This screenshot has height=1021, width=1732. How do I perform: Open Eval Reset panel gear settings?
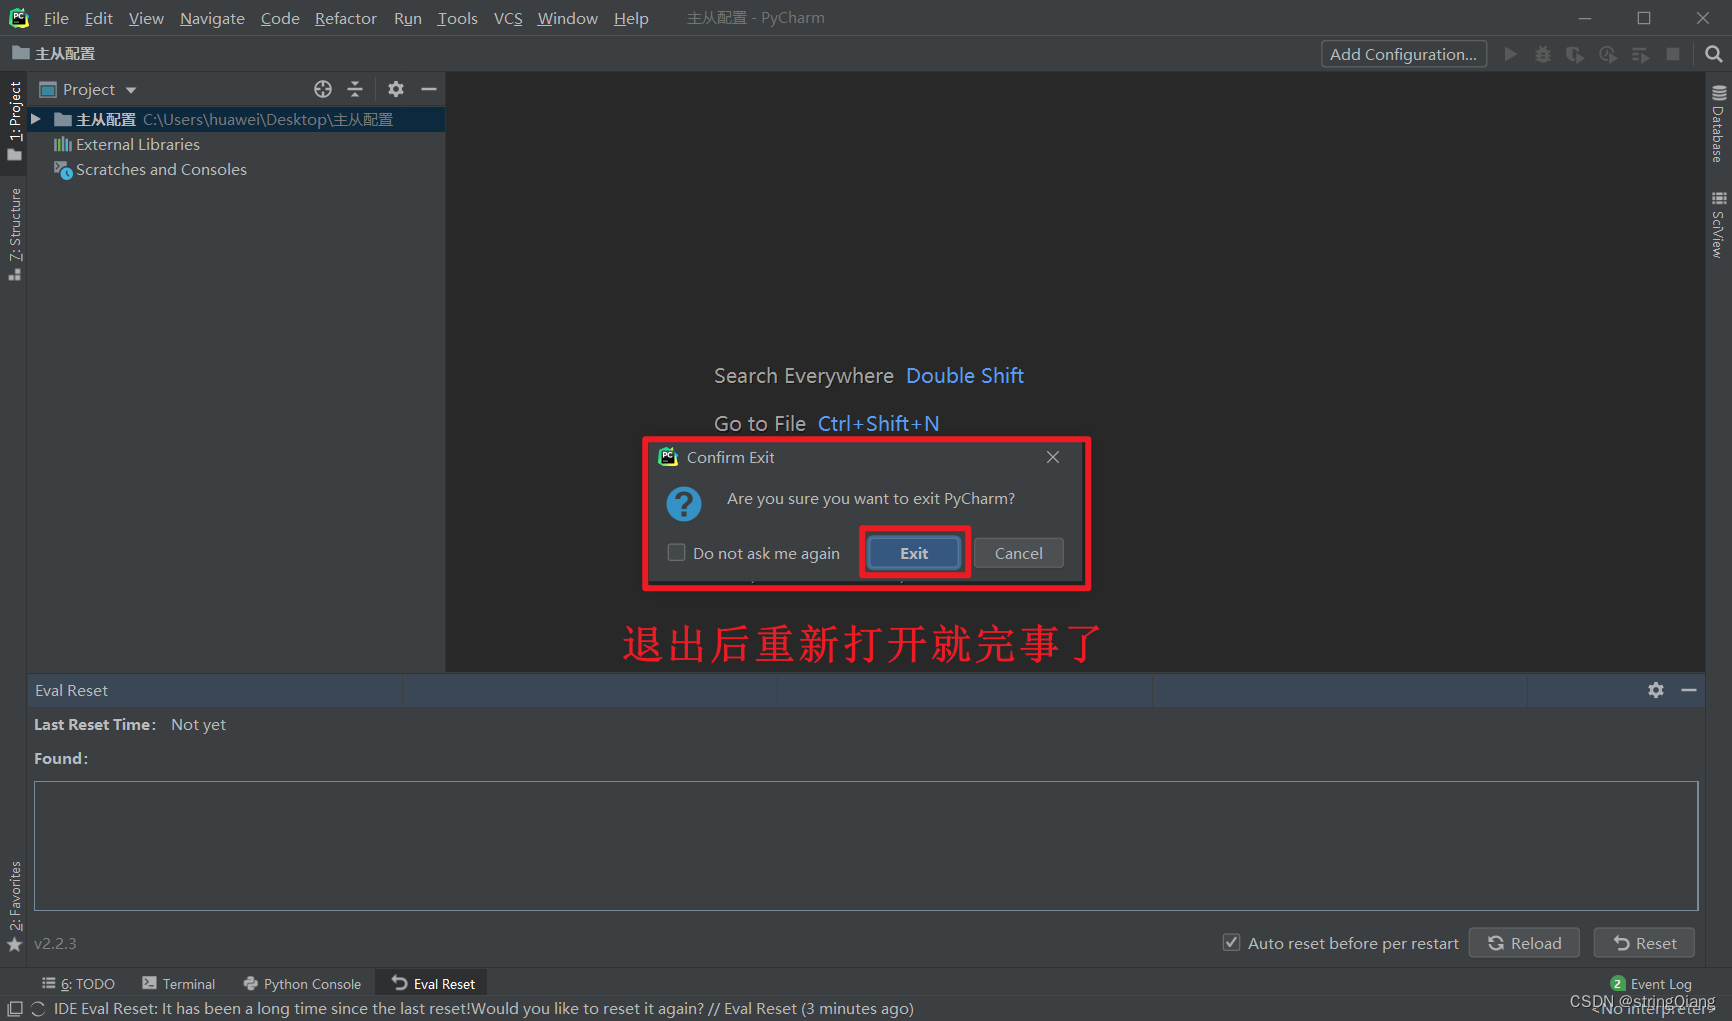pos(1656,690)
